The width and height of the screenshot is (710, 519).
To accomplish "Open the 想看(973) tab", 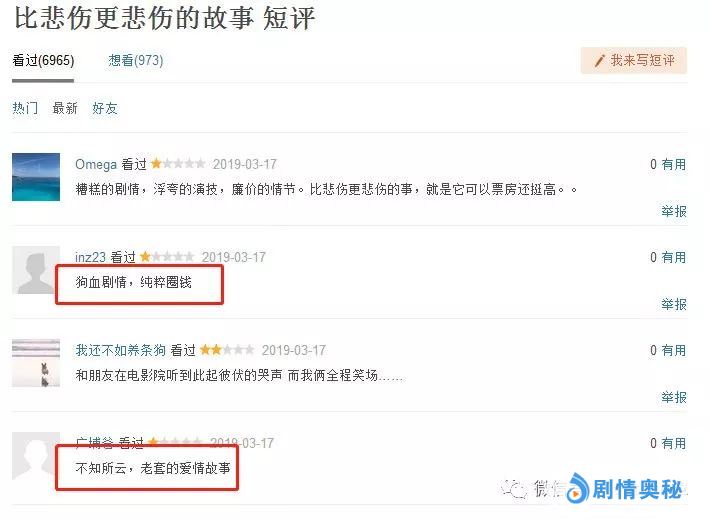I will click(x=136, y=61).
